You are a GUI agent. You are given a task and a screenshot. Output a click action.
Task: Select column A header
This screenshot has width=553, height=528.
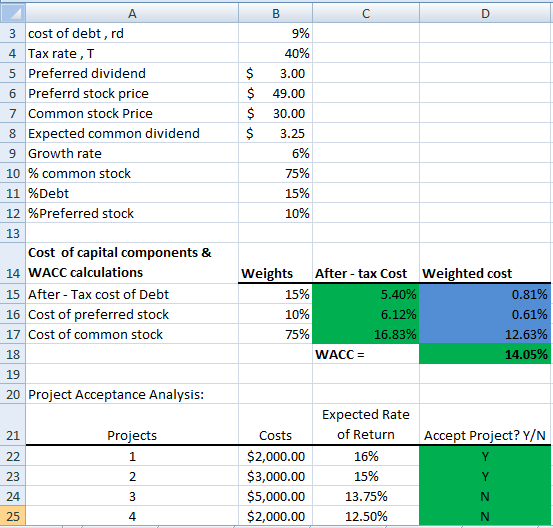point(132,13)
